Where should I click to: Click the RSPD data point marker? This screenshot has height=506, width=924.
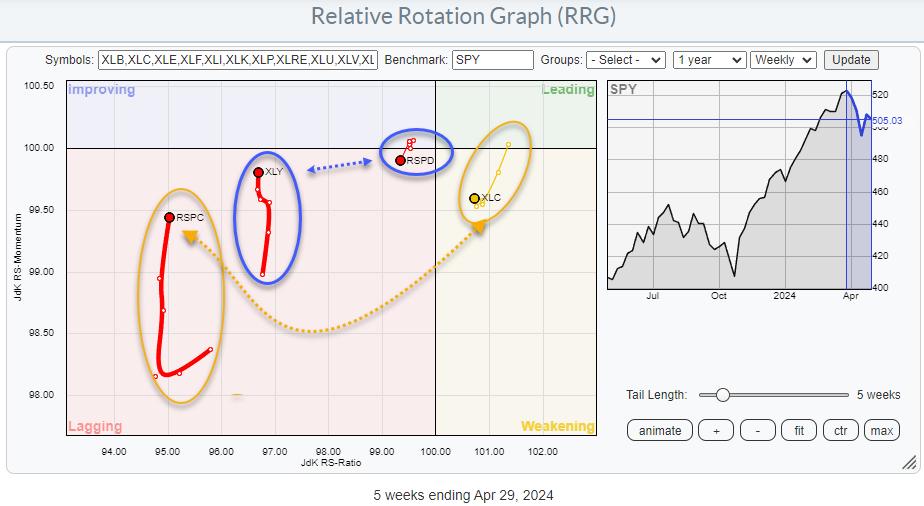click(x=400, y=160)
